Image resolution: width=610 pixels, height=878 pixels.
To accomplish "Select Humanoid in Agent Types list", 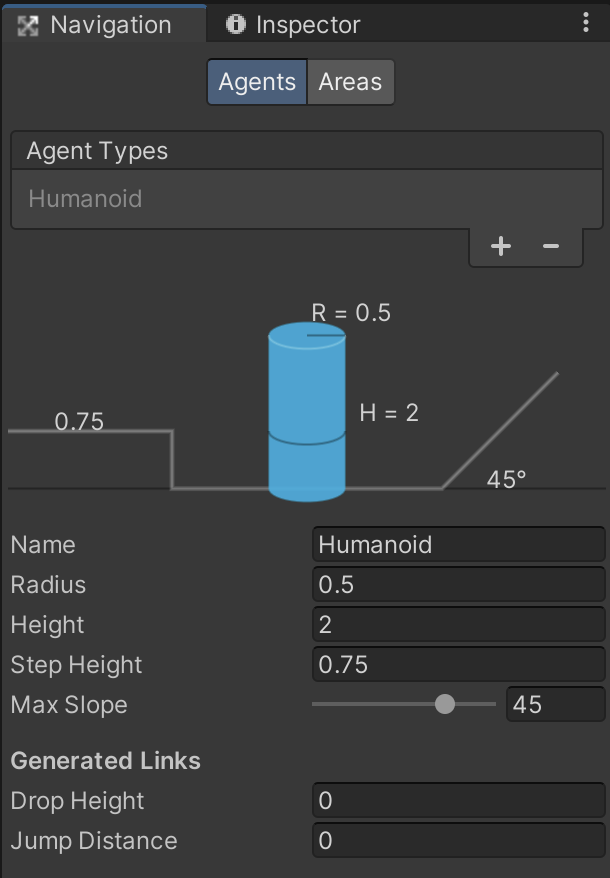I will pos(85,199).
